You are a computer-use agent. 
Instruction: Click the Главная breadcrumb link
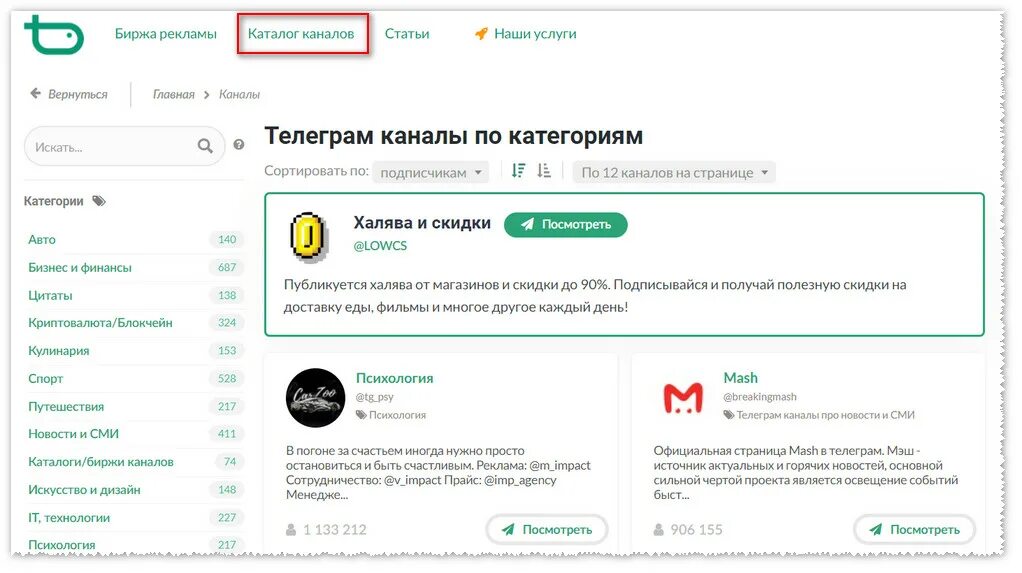(x=173, y=95)
